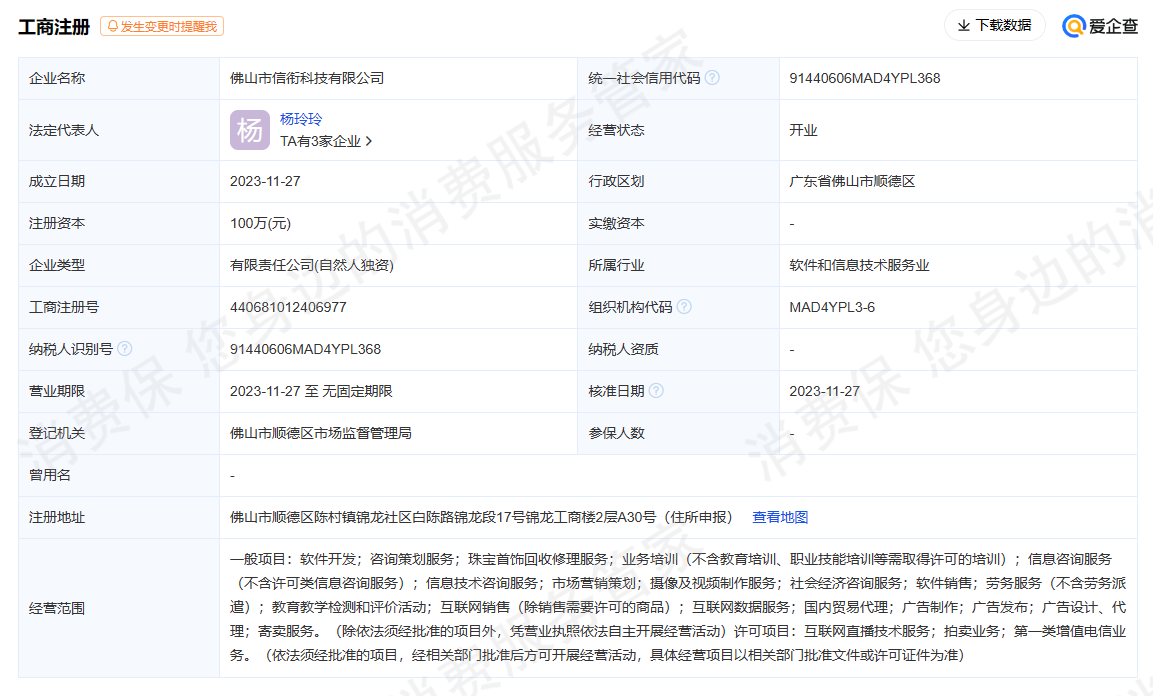Select credit code 91440606MAD4YPL368 in top row

(865, 78)
